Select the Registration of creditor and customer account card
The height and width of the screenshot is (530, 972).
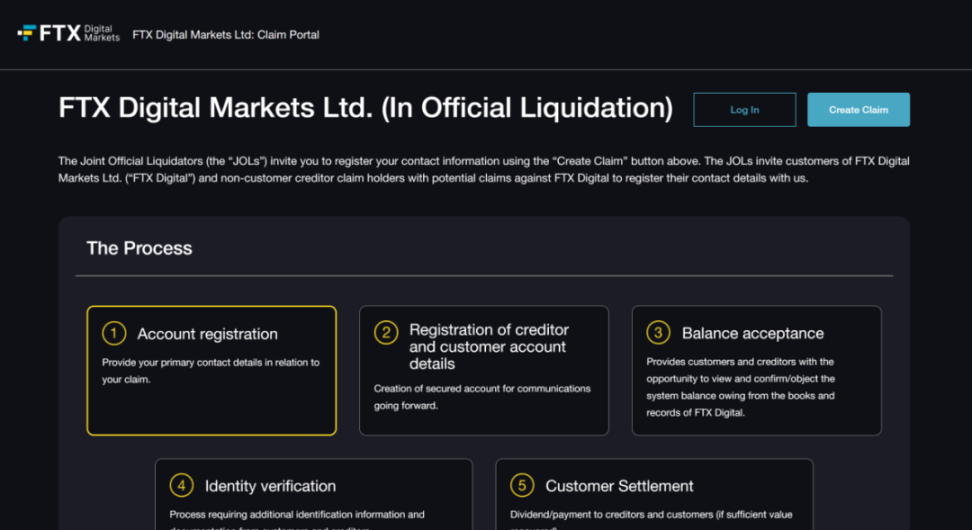[x=483, y=371]
